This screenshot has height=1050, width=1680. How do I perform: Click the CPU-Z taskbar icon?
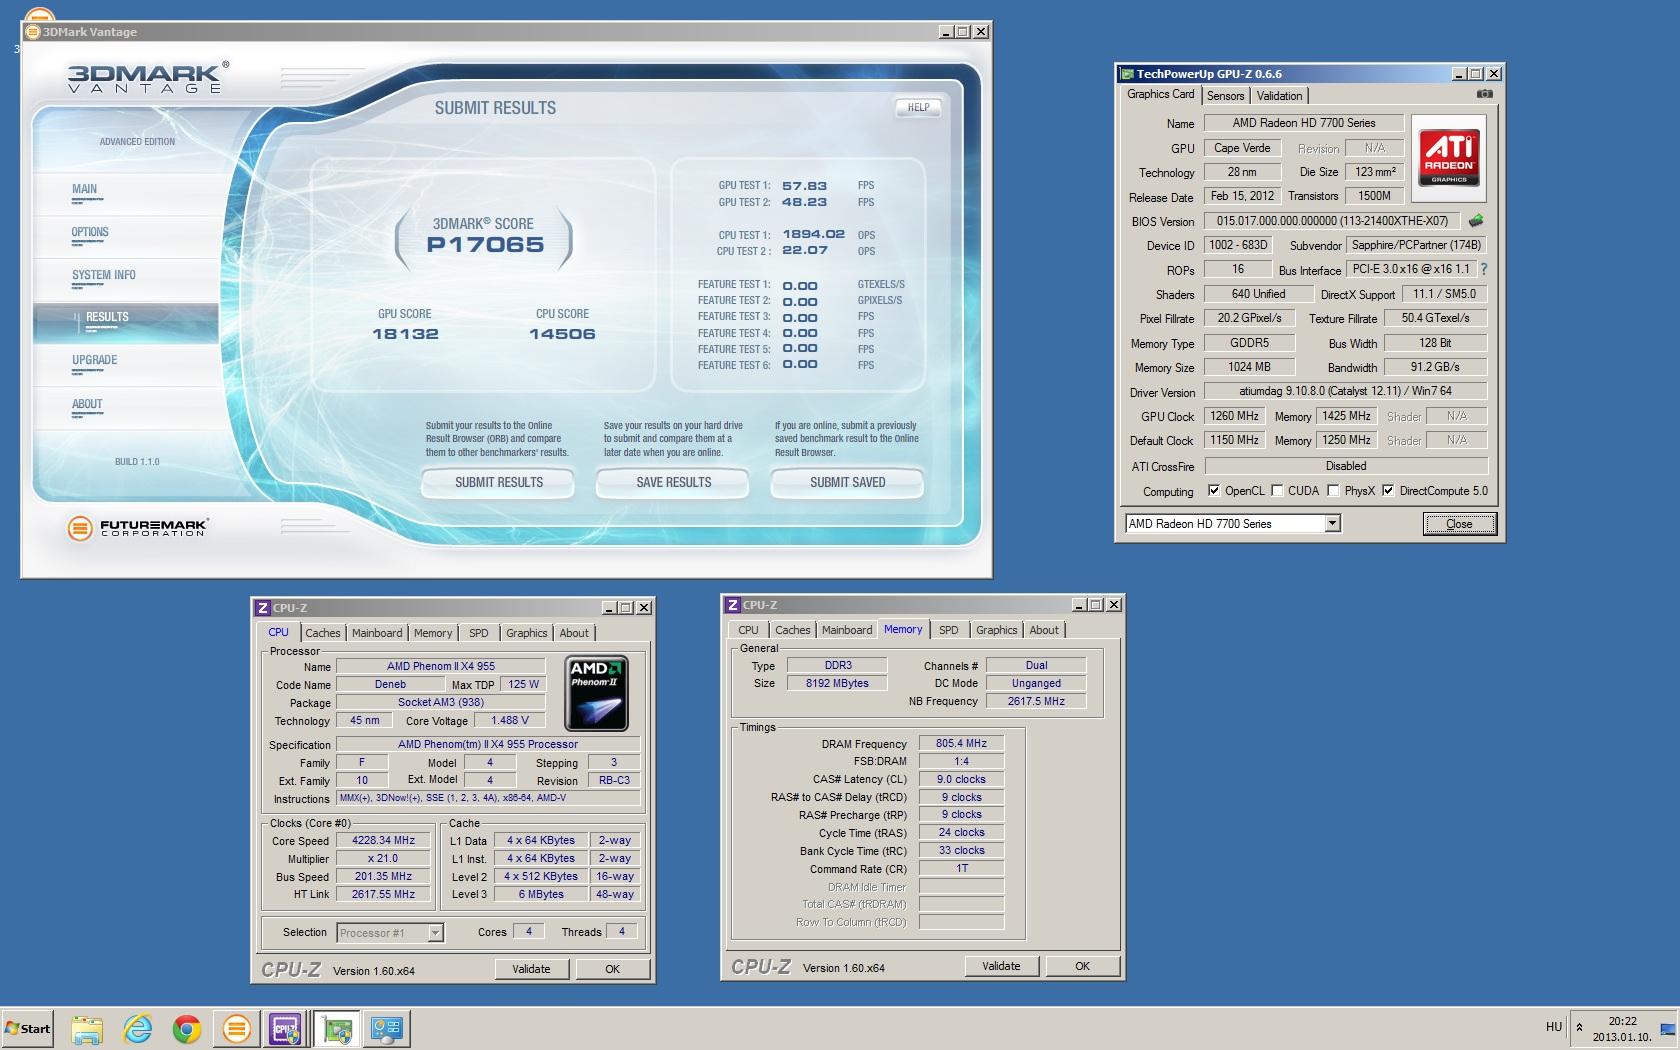286,1028
